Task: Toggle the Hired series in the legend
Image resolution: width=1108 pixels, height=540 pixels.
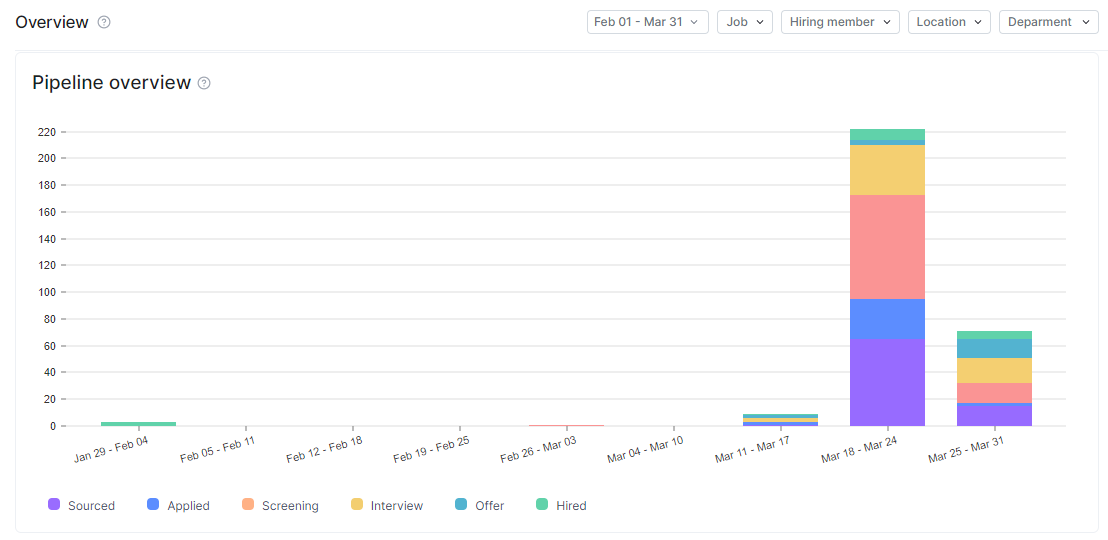Action: click(x=562, y=505)
